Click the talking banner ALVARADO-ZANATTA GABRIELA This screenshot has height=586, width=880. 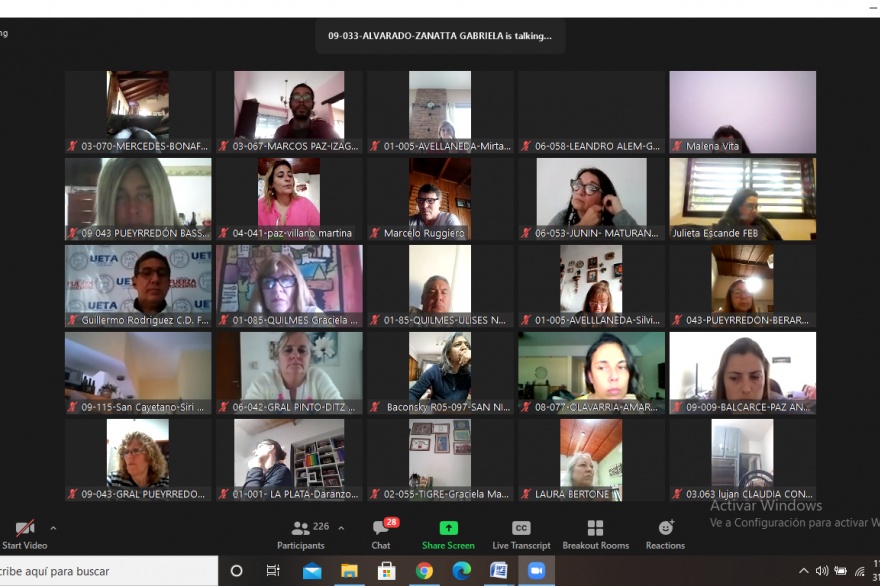439,36
